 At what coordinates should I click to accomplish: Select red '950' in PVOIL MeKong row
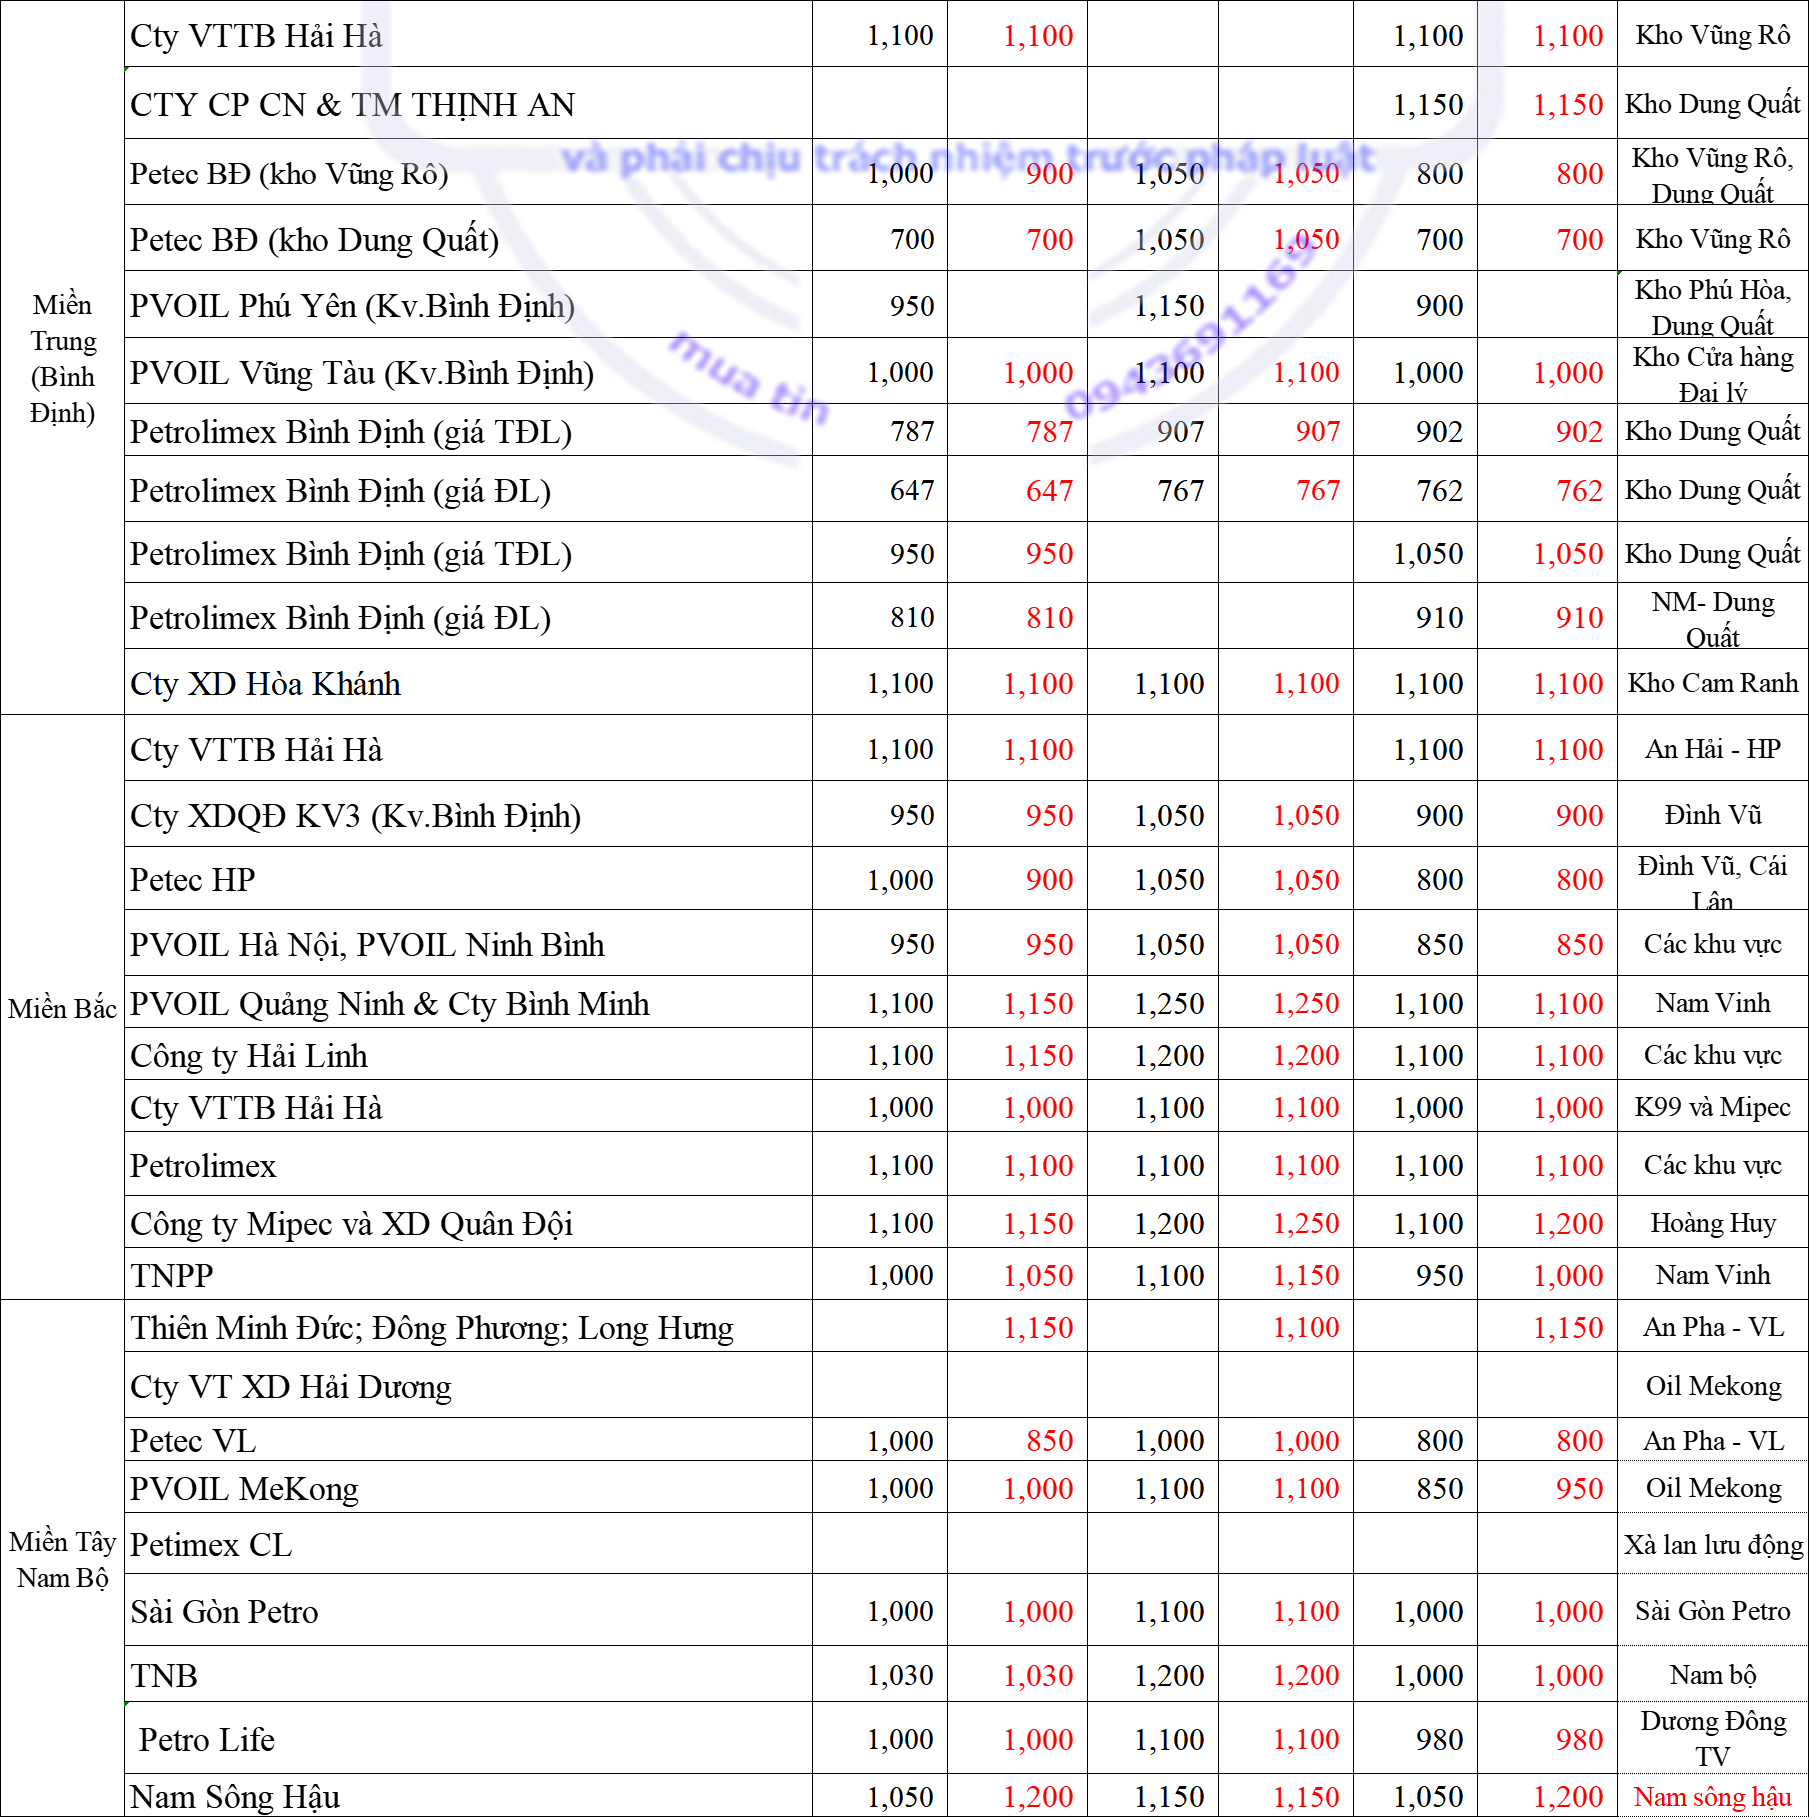pos(1579,1488)
